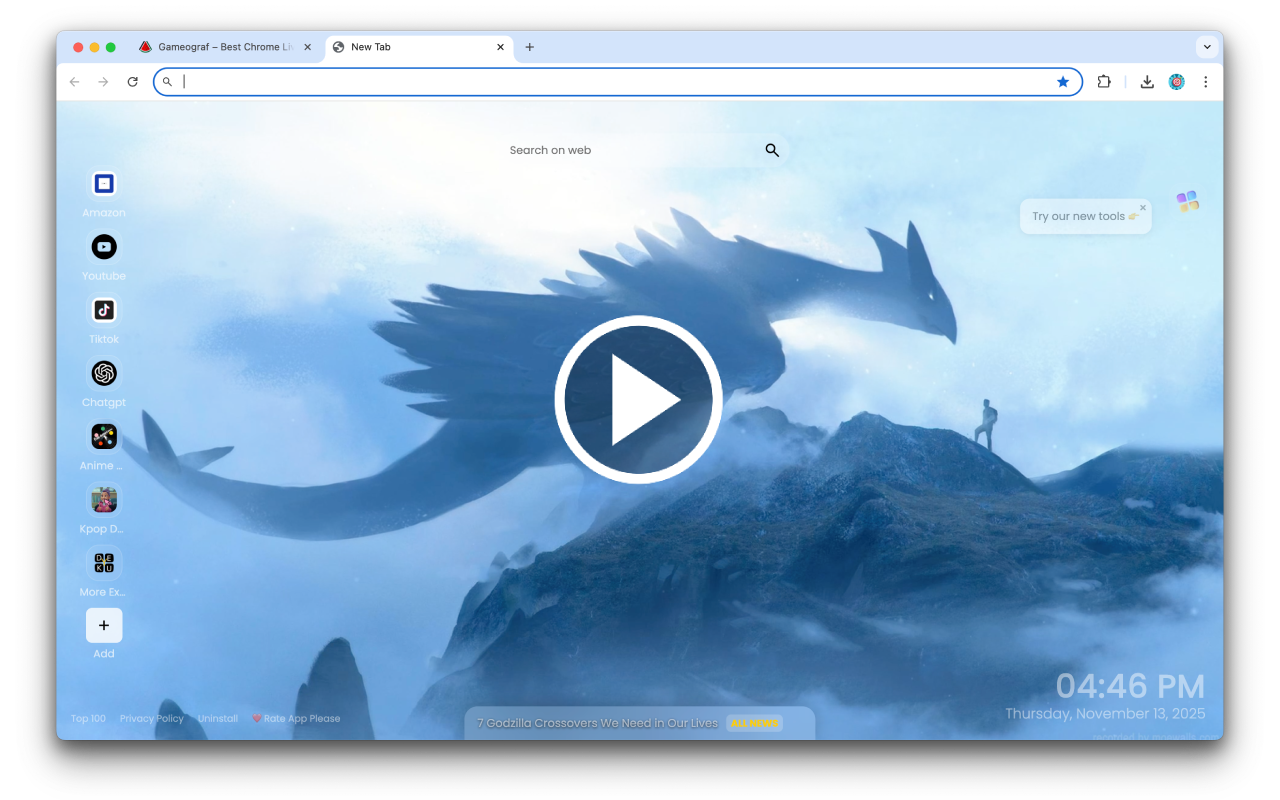Click Rate App Please link
Screen dimensions: 1280x800
click(296, 718)
